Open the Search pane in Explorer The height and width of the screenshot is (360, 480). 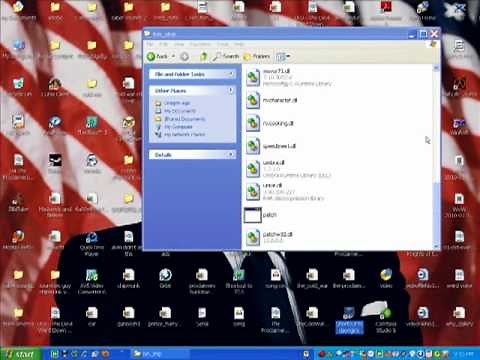(x=226, y=57)
